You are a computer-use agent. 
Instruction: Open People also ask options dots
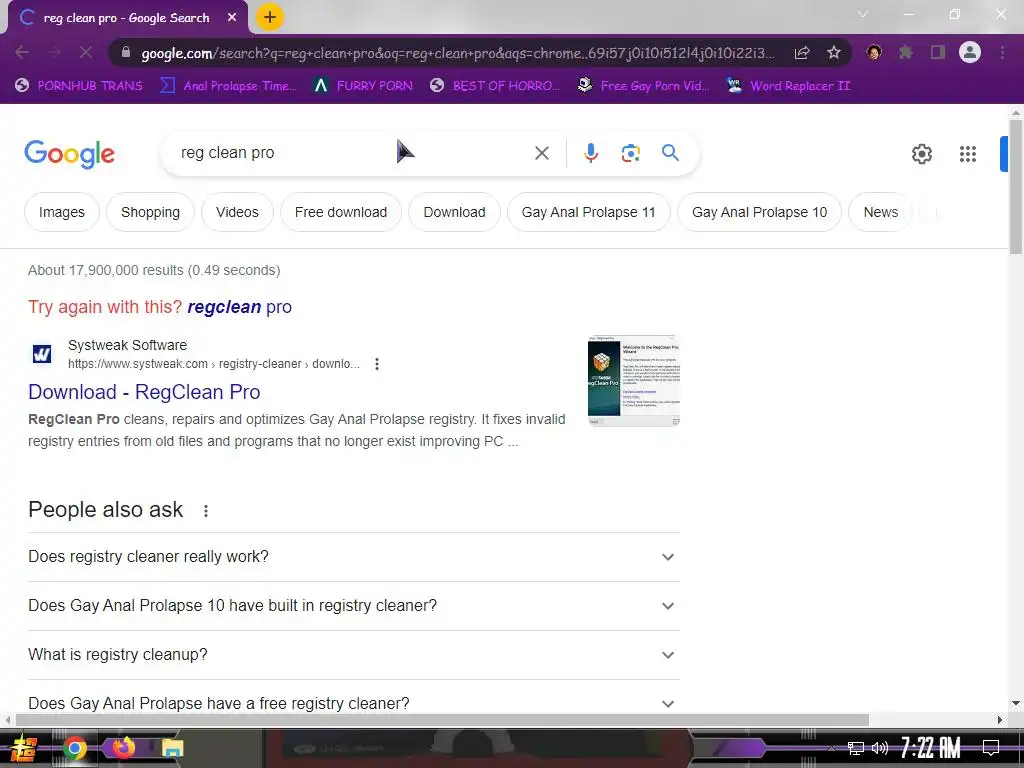206,511
